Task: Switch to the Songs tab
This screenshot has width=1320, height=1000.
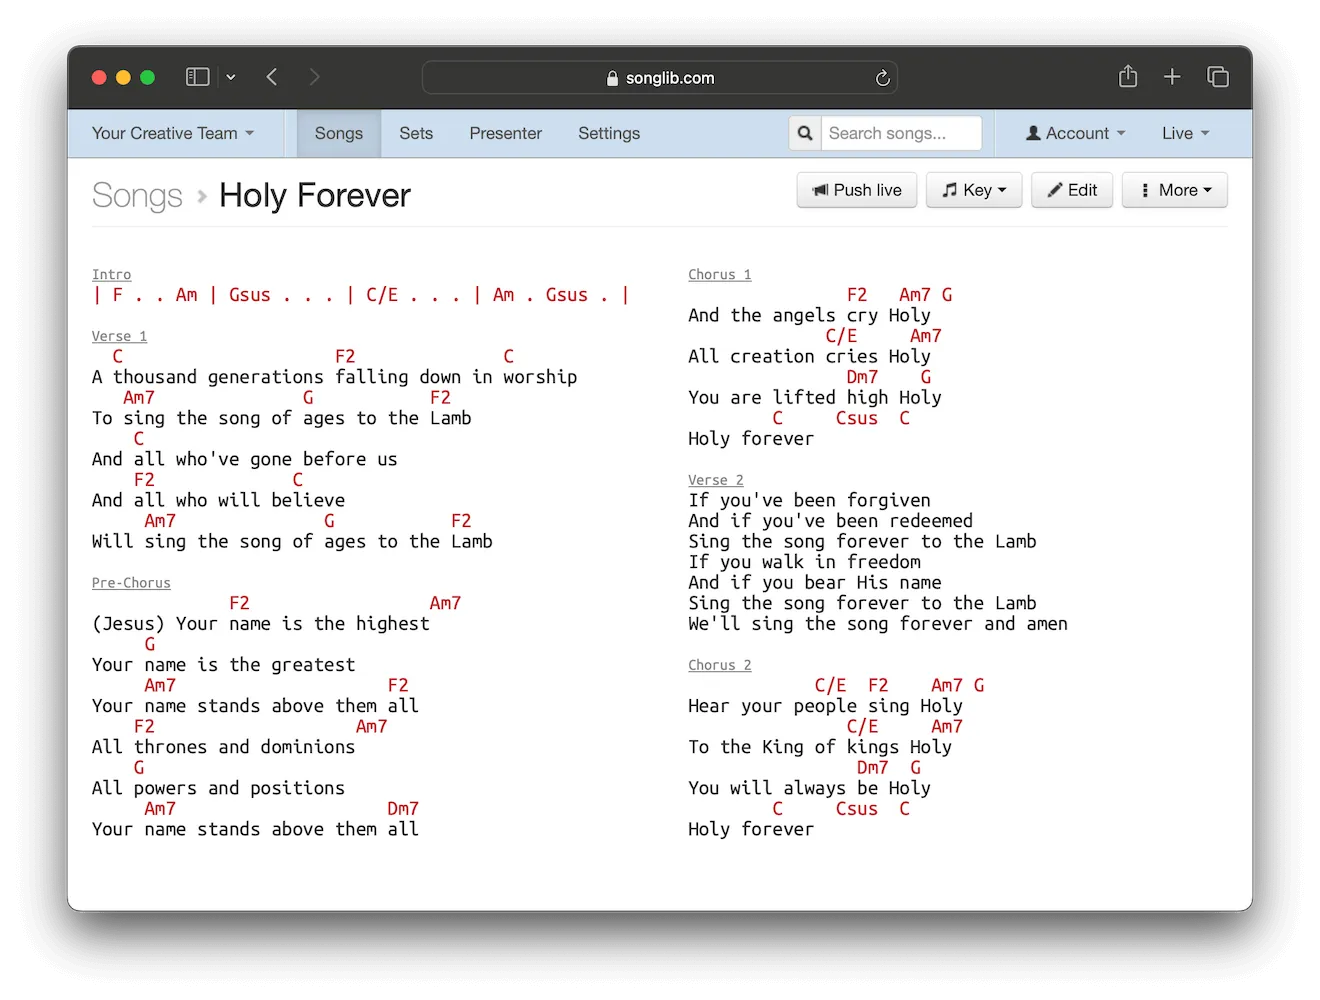Action: click(339, 133)
